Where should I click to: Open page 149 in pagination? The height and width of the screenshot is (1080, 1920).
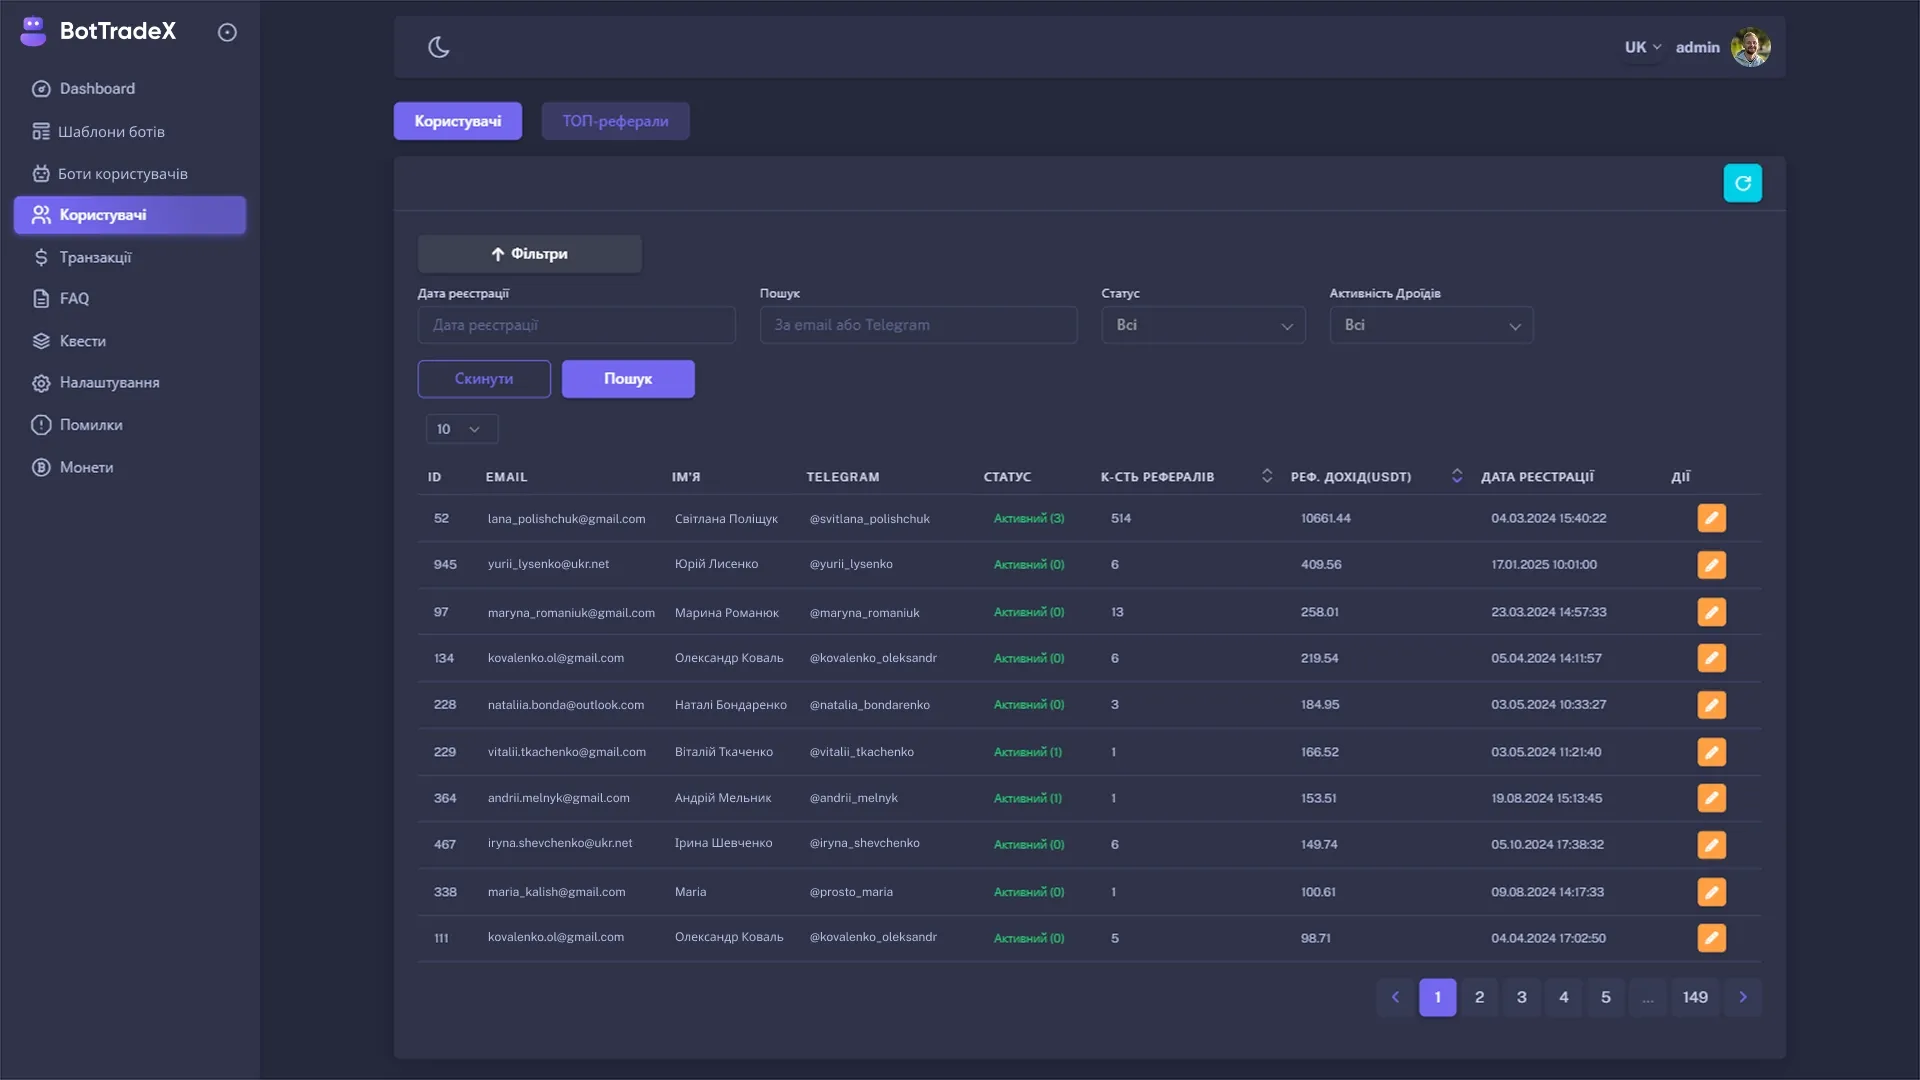pos(1695,997)
